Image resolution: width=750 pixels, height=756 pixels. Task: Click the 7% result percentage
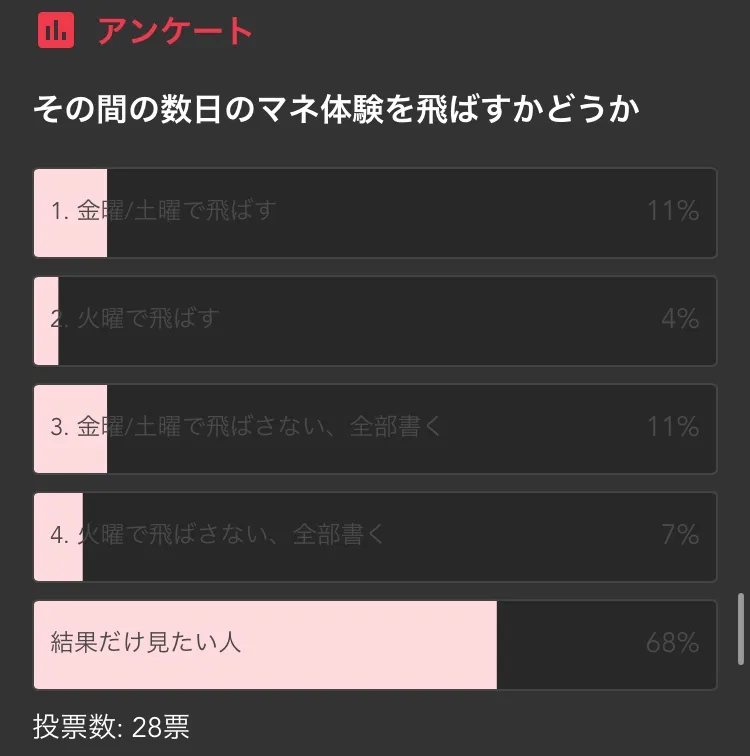click(x=679, y=534)
